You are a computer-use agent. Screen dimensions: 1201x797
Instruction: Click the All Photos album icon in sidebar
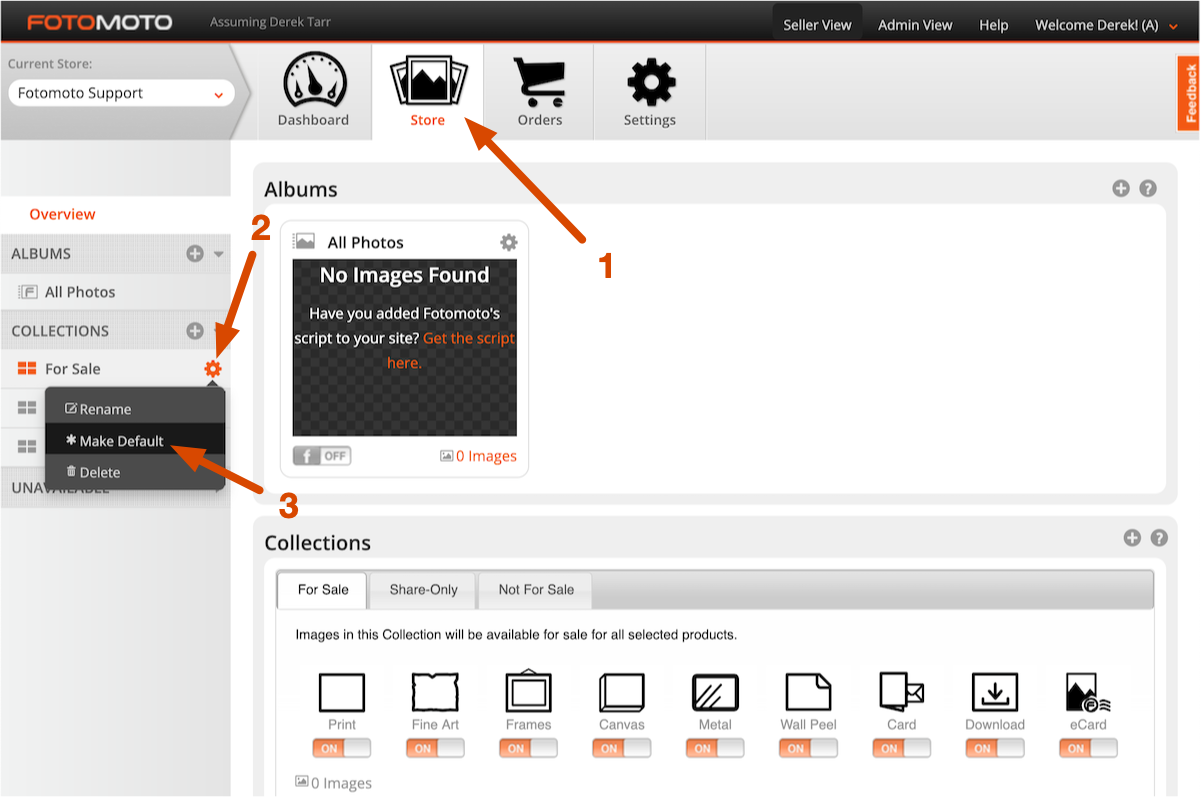click(x=28, y=292)
